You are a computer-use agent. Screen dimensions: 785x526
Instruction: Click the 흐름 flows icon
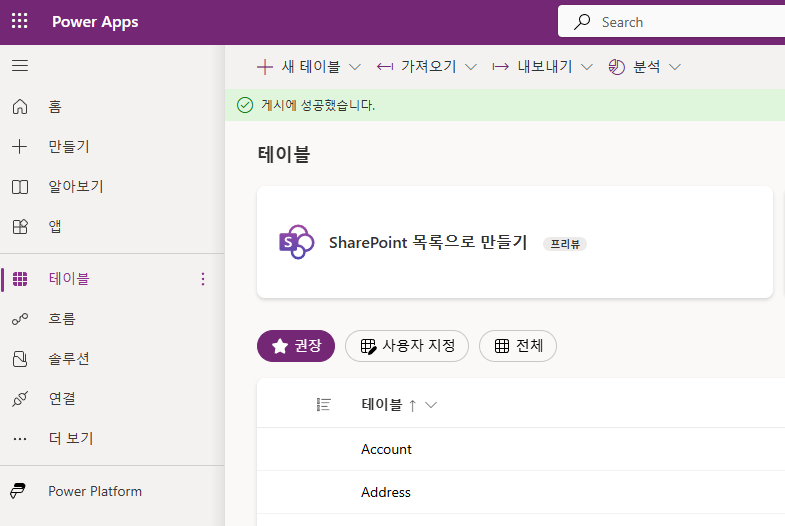[x=20, y=319]
